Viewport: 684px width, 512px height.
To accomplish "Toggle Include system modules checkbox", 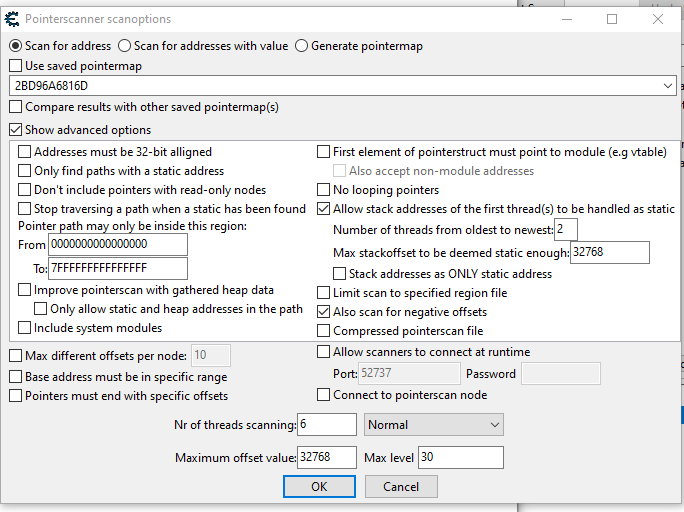I will point(25,328).
